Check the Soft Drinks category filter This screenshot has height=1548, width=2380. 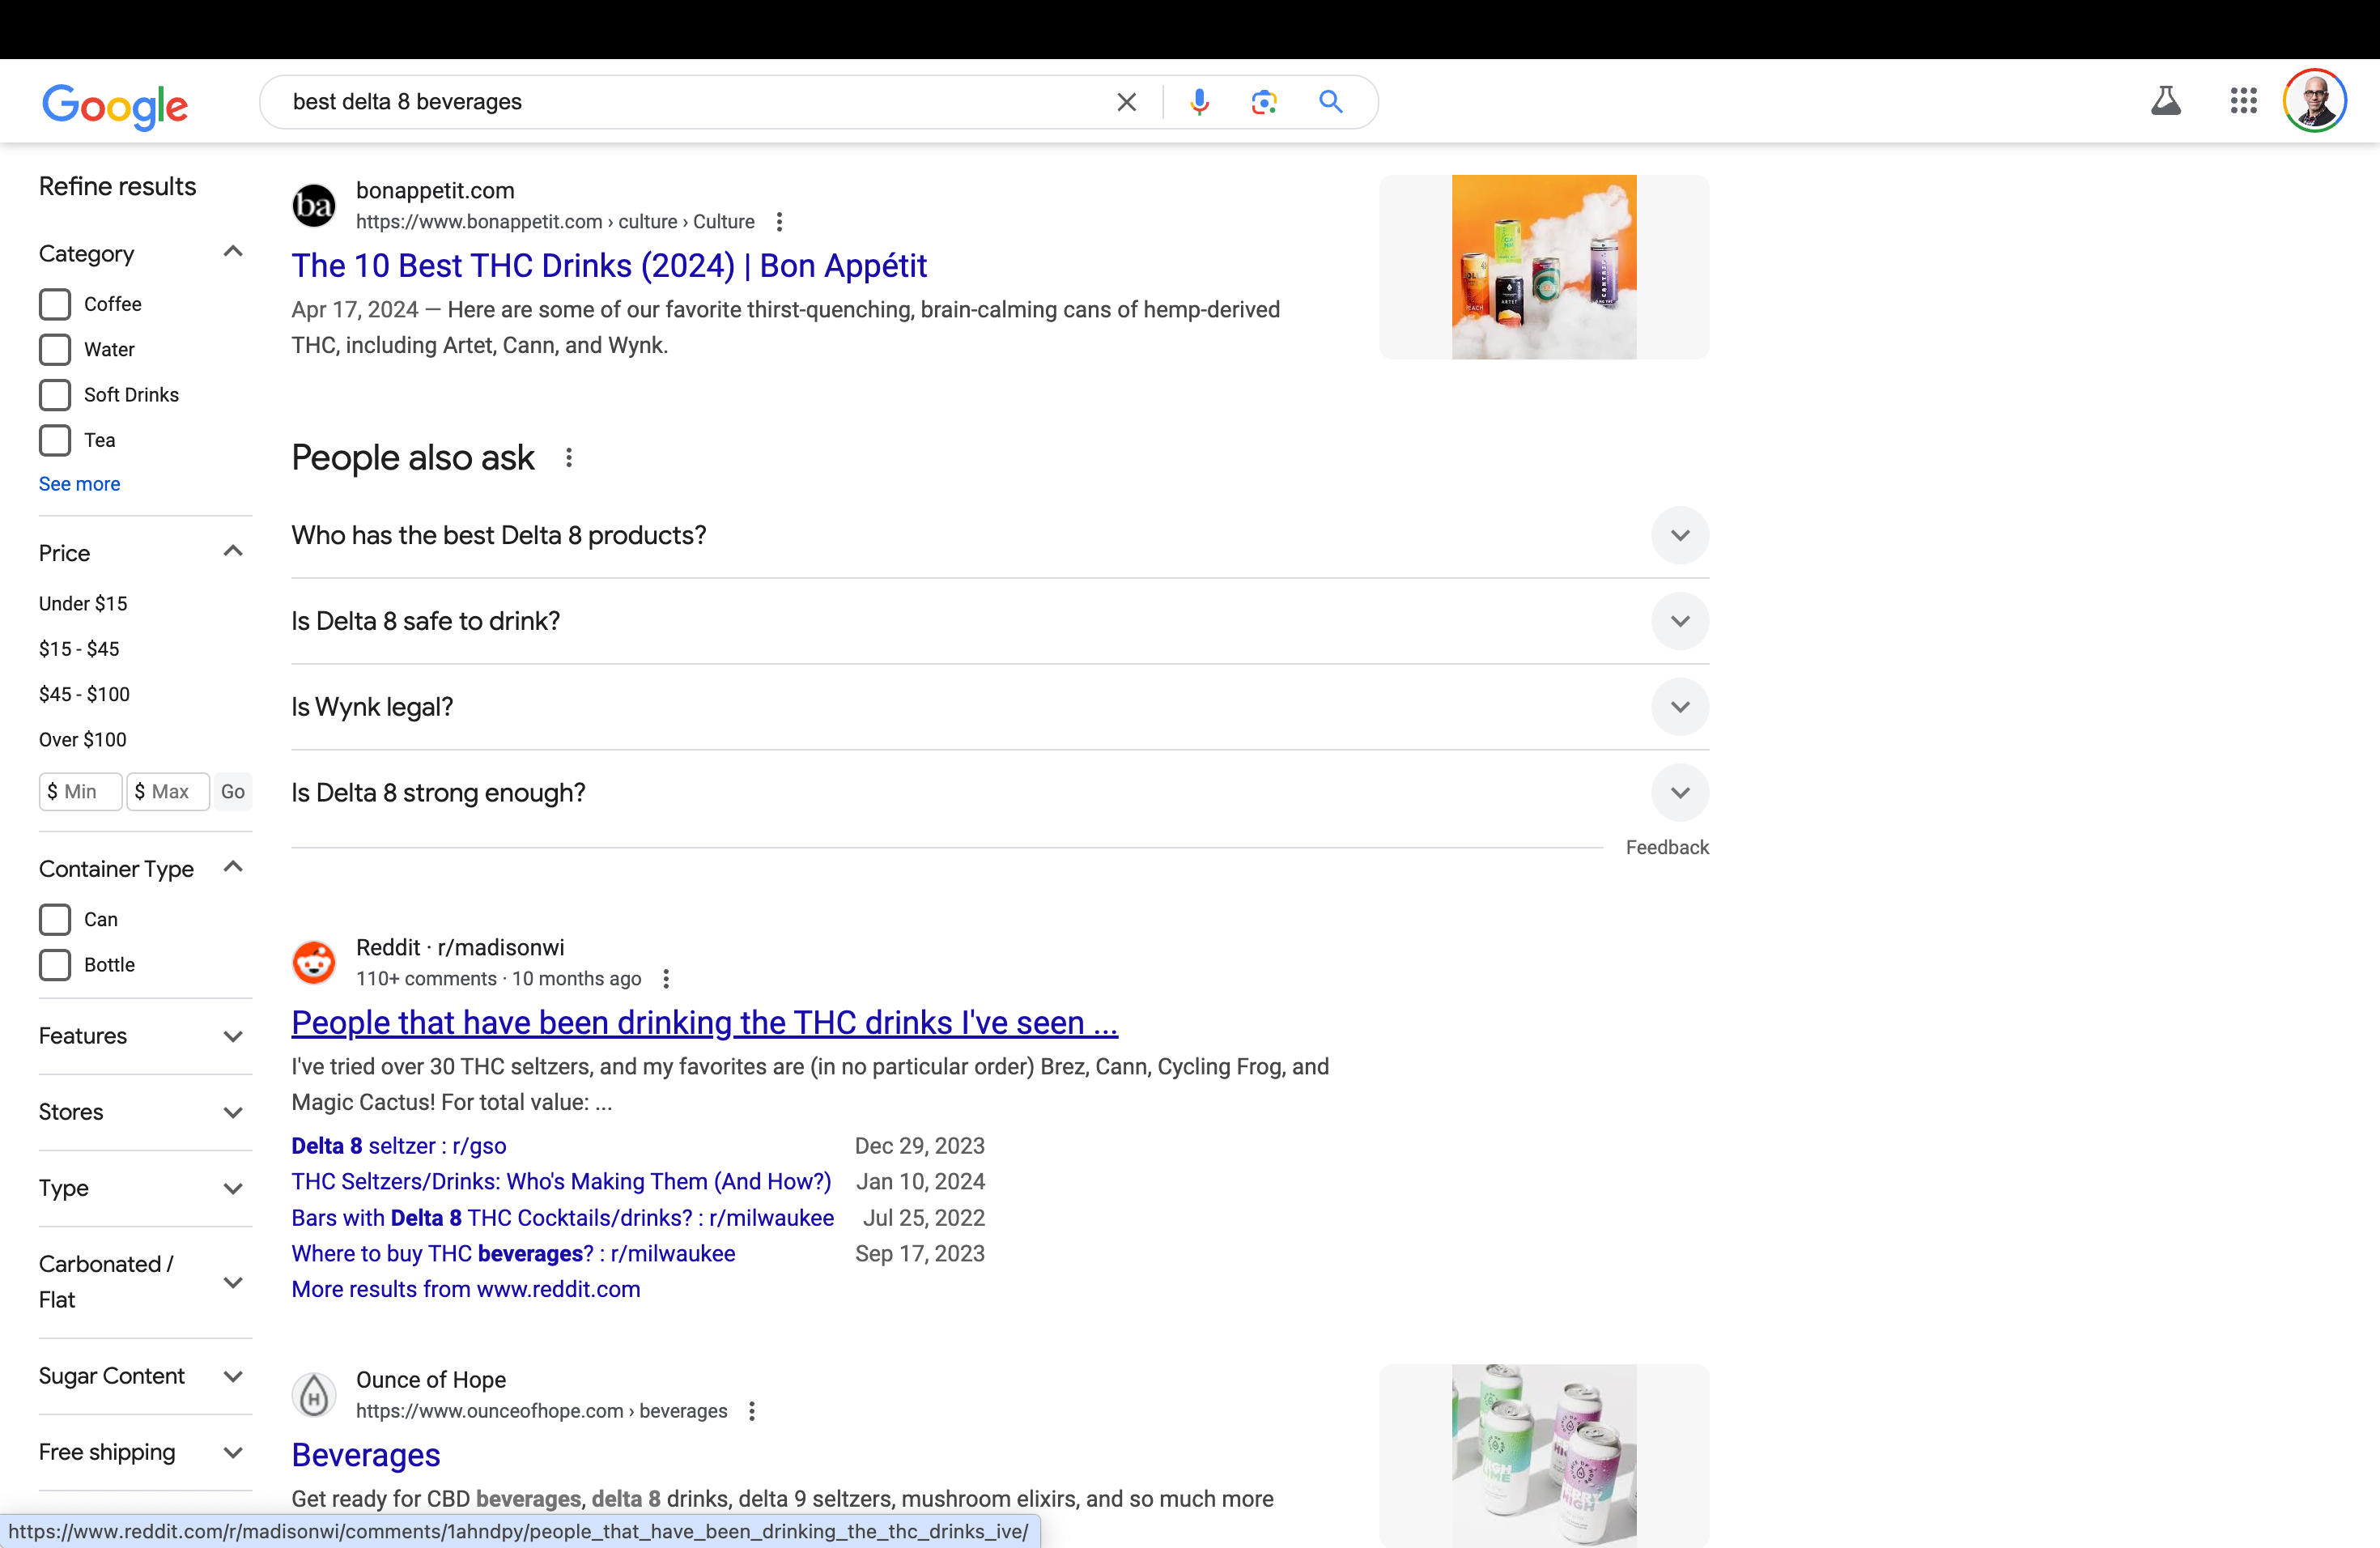click(55, 395)
